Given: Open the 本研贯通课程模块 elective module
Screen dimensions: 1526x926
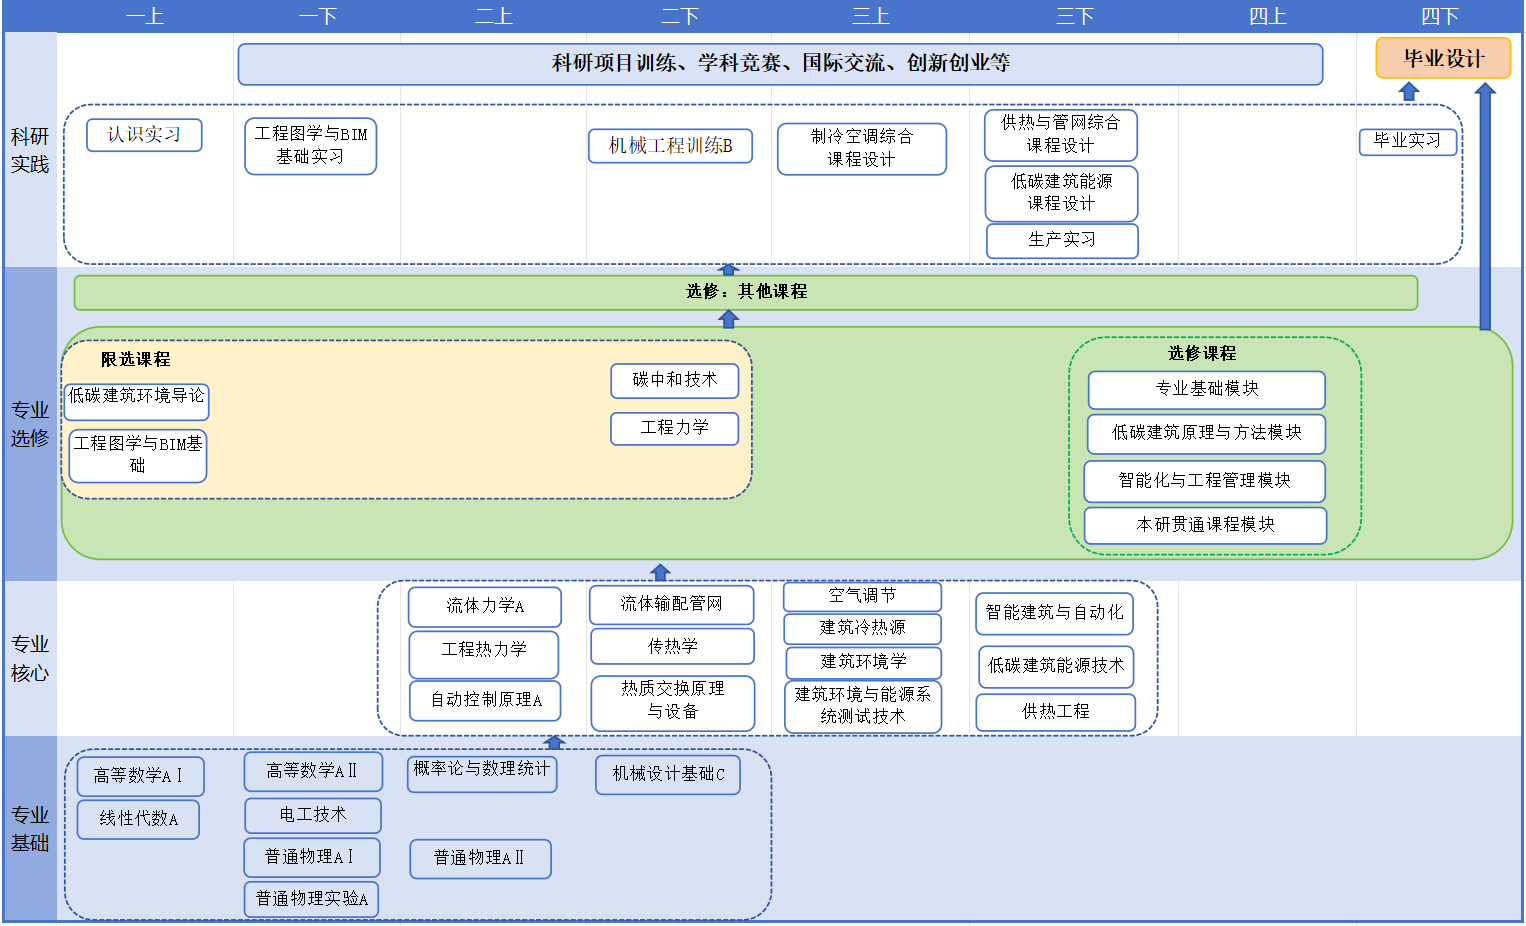Looking at the screenshot, I should pyautogui.click(x=1205, y=525).
